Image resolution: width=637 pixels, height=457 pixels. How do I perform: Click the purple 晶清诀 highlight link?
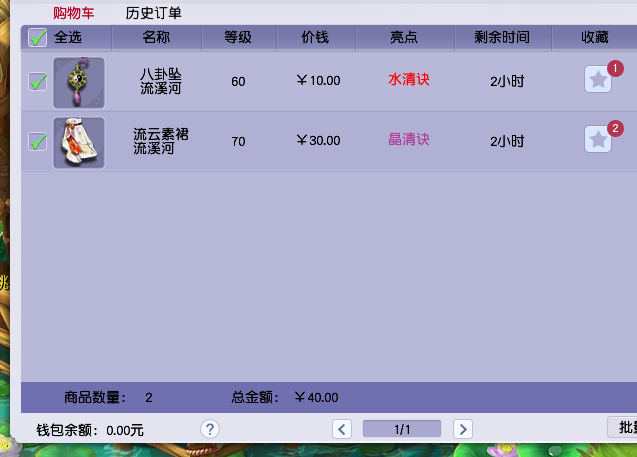point(408,140)
